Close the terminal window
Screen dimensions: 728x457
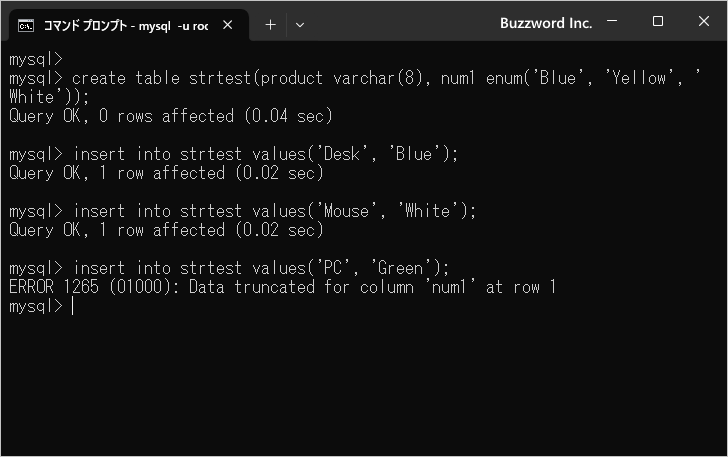tap(703, 21)
